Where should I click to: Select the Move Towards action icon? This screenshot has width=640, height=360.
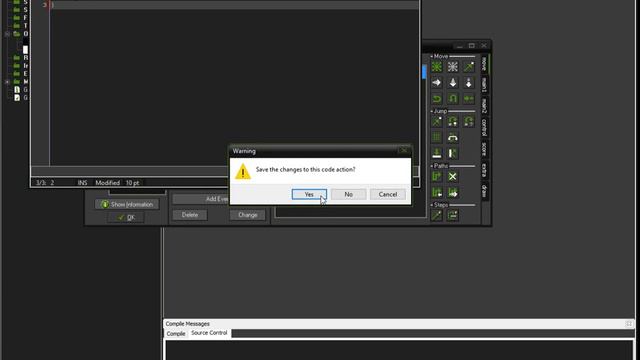469,67
